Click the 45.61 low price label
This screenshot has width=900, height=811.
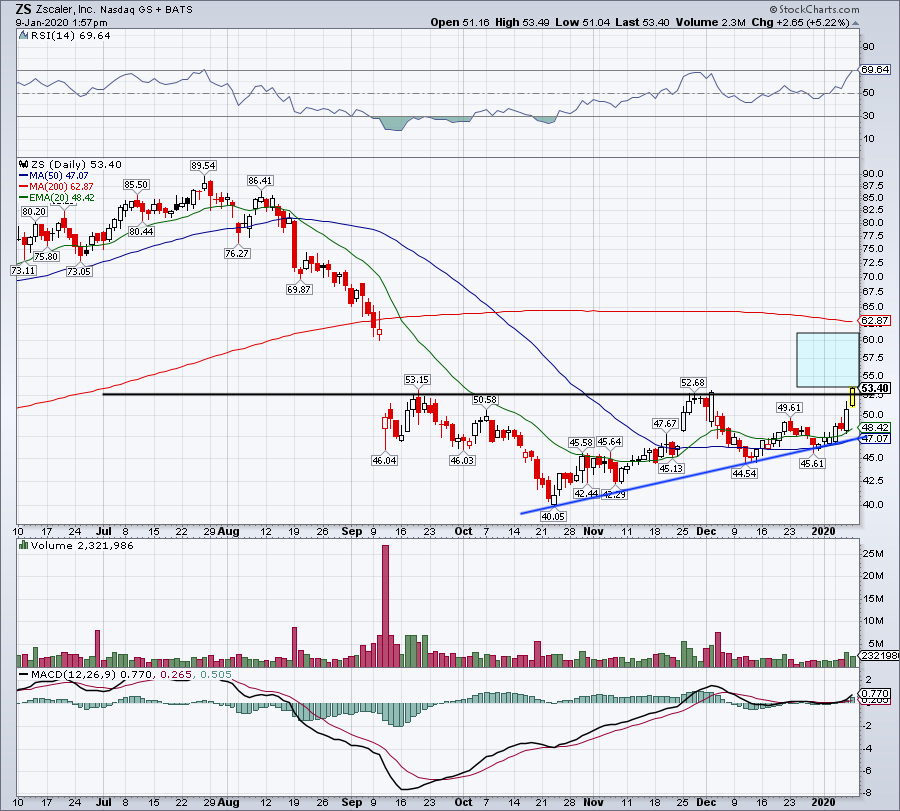(812, 463)
